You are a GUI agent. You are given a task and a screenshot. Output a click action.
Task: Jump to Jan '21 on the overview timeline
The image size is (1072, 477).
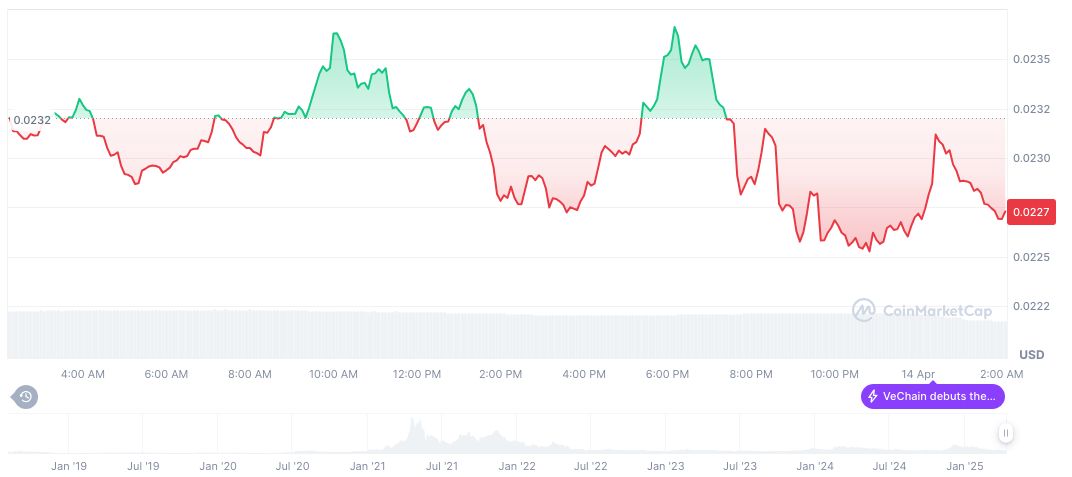pos(367,466)
